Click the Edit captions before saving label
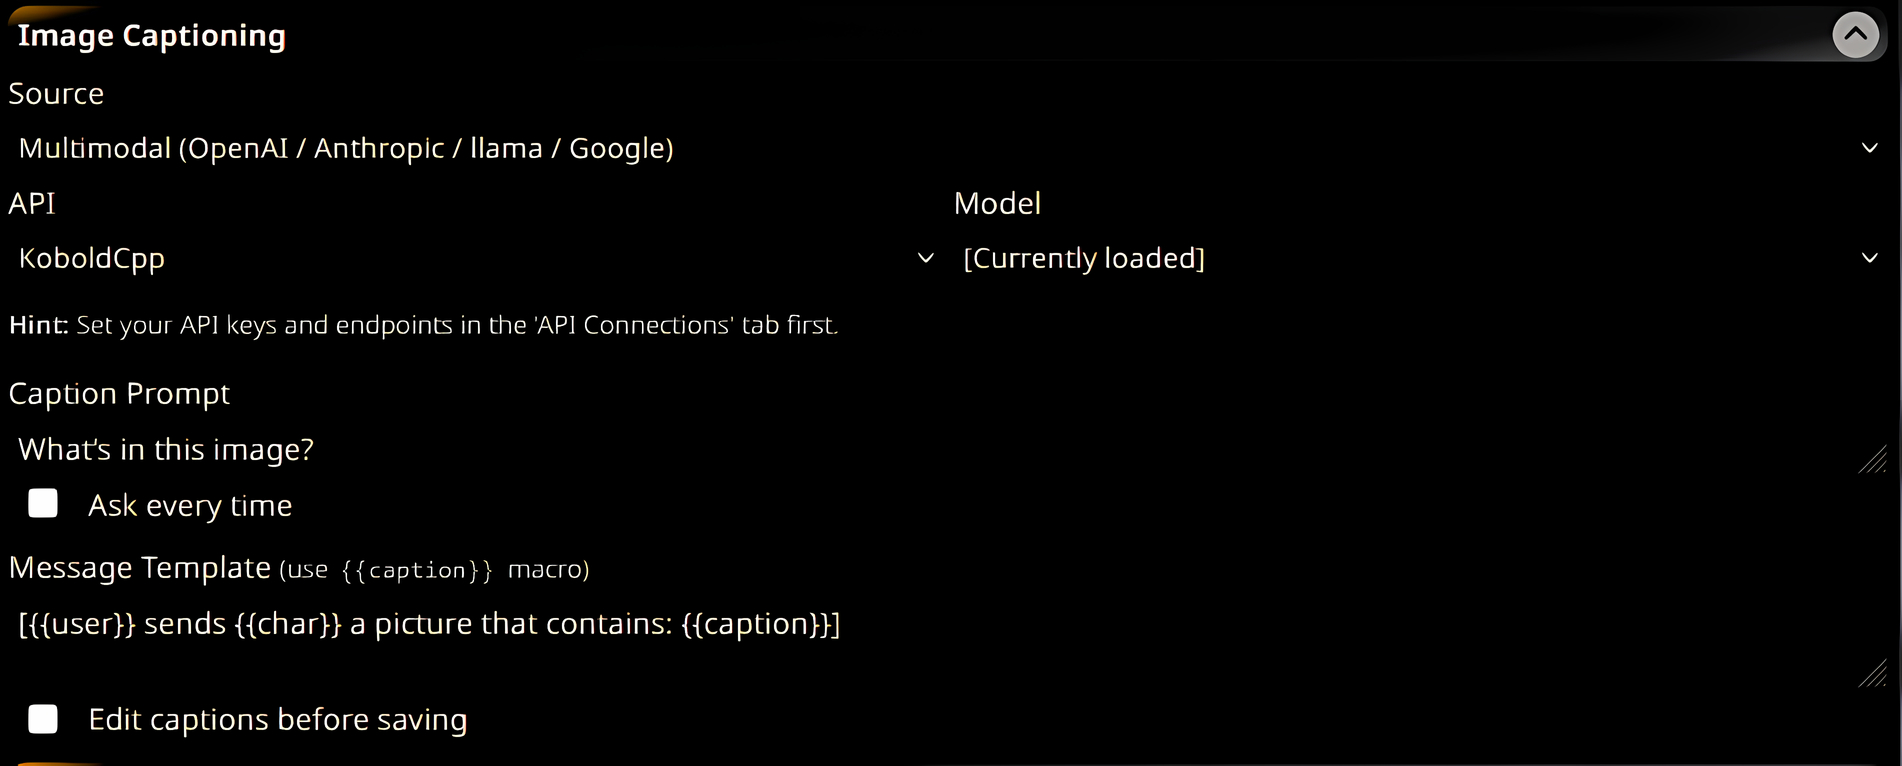The height and width of the screenshot is (766, 1902). pos(277,720)
